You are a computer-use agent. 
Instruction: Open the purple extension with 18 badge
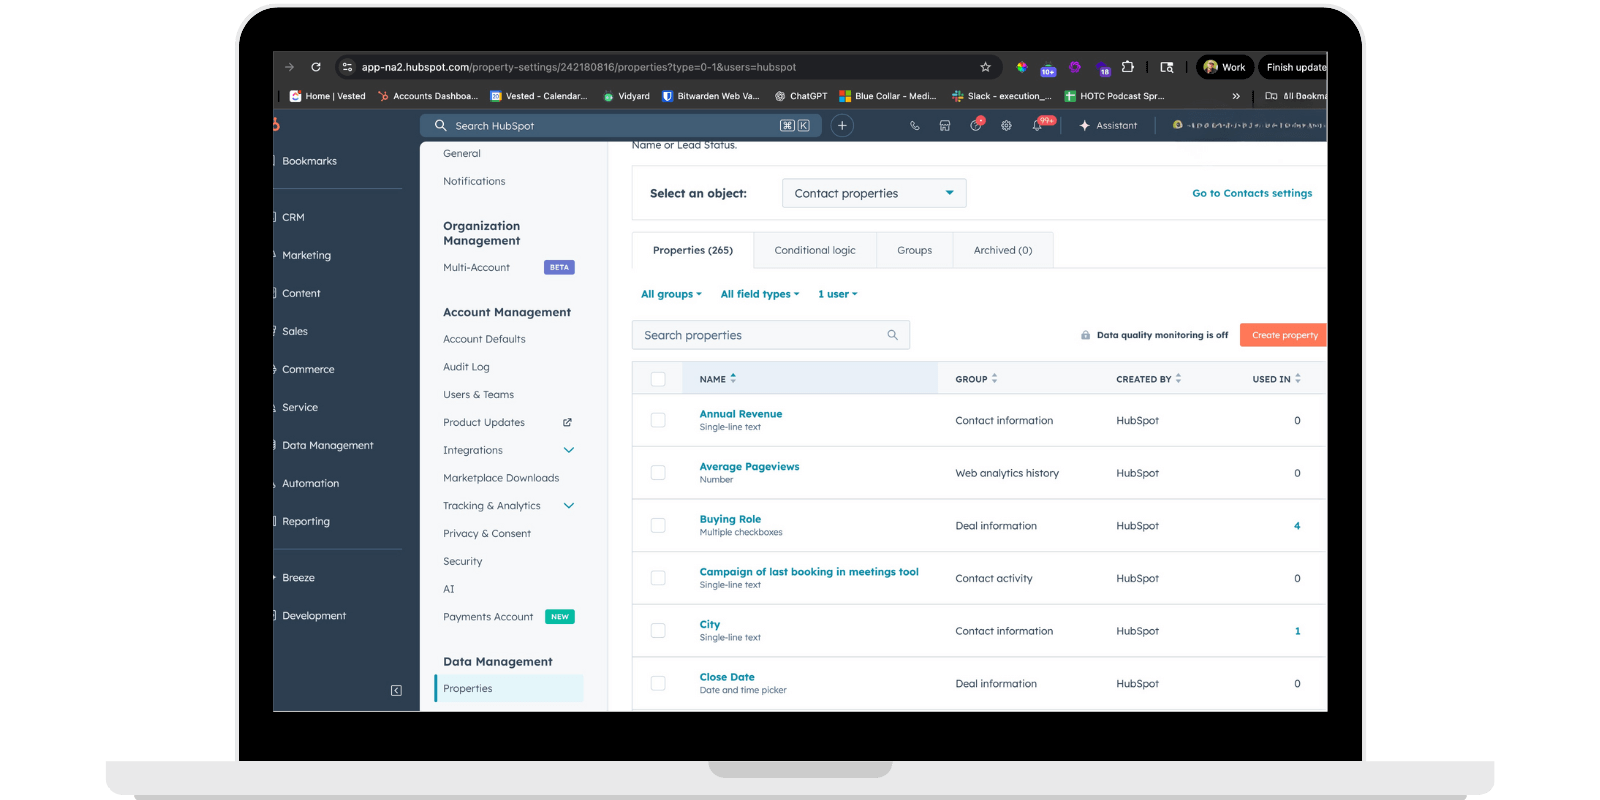[1103, 68]
